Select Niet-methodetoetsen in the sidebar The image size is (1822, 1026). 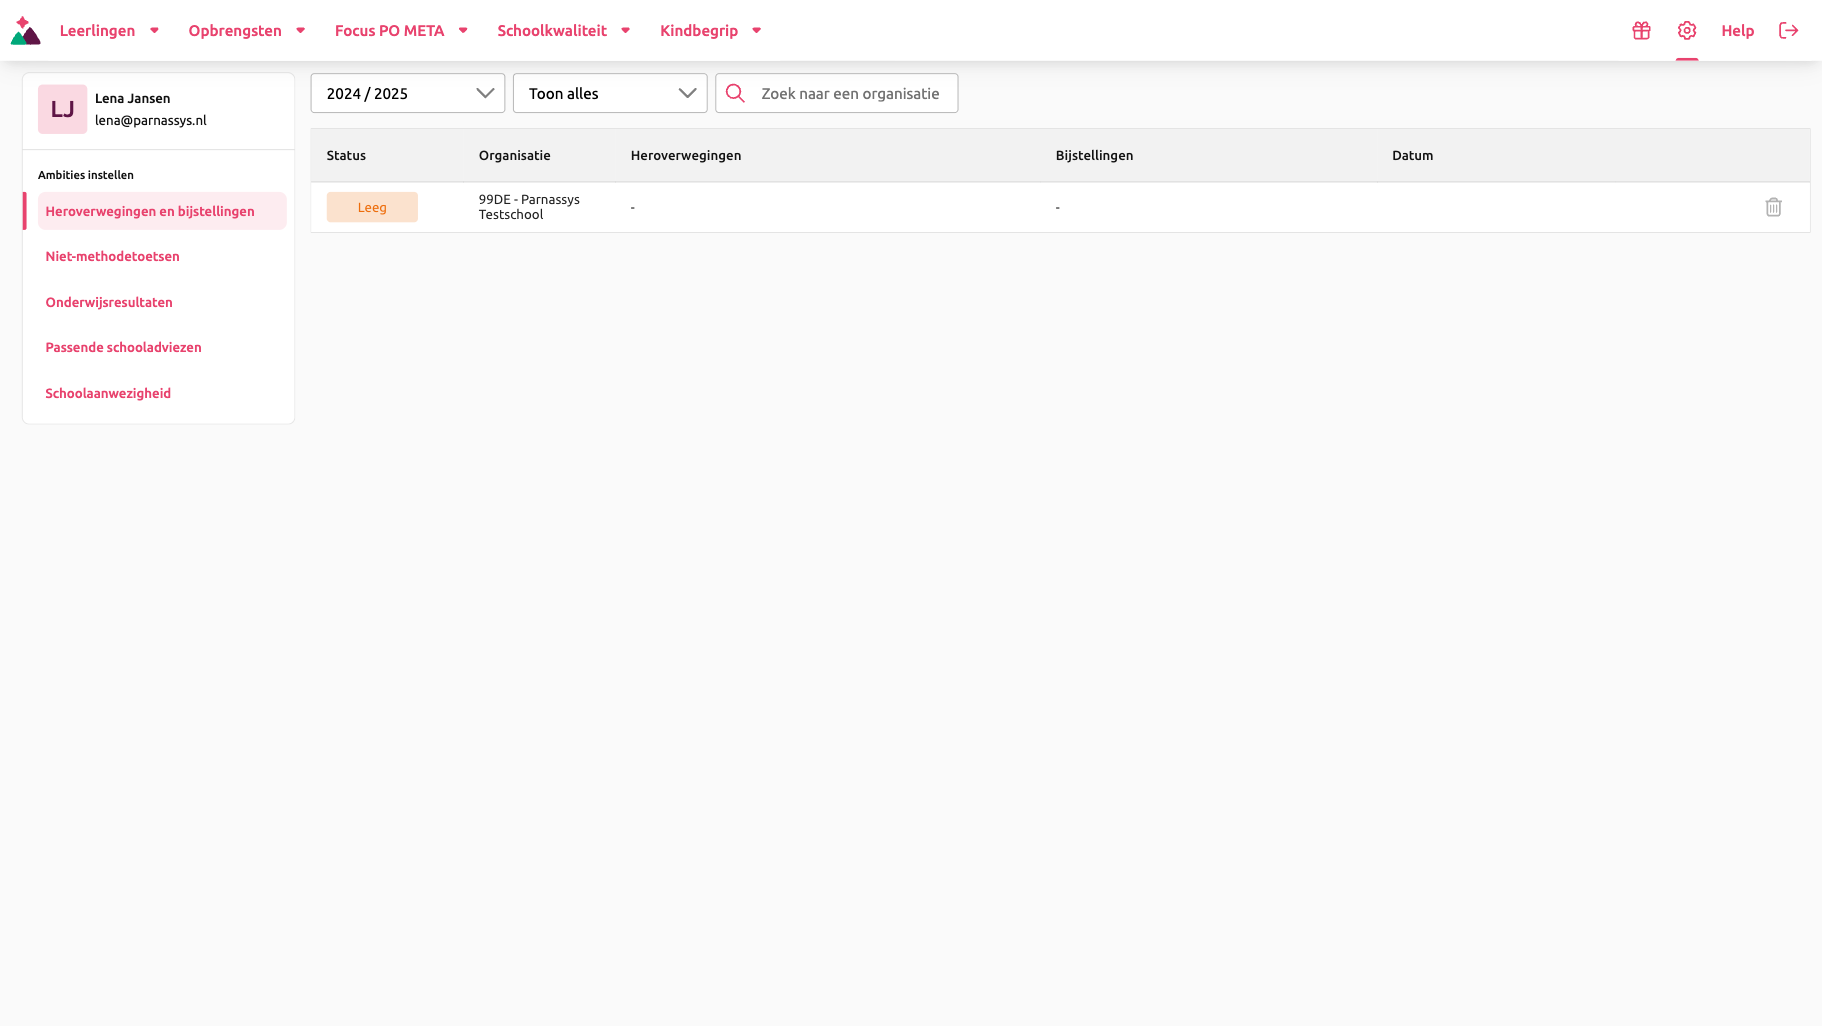tap(112, 256)
